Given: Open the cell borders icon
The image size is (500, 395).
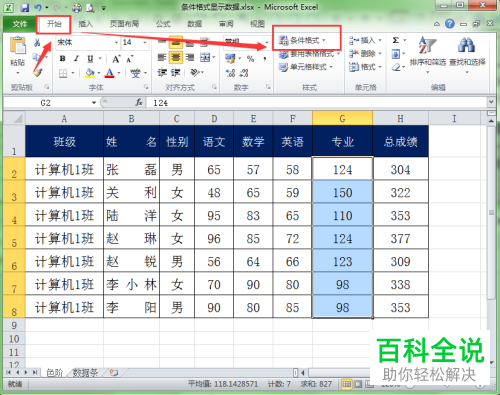Looking at the screenshot, I should point(63,73).
